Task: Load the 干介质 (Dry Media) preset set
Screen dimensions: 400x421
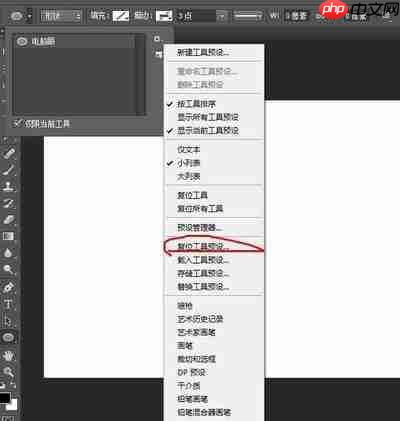Action: point(214,386)
